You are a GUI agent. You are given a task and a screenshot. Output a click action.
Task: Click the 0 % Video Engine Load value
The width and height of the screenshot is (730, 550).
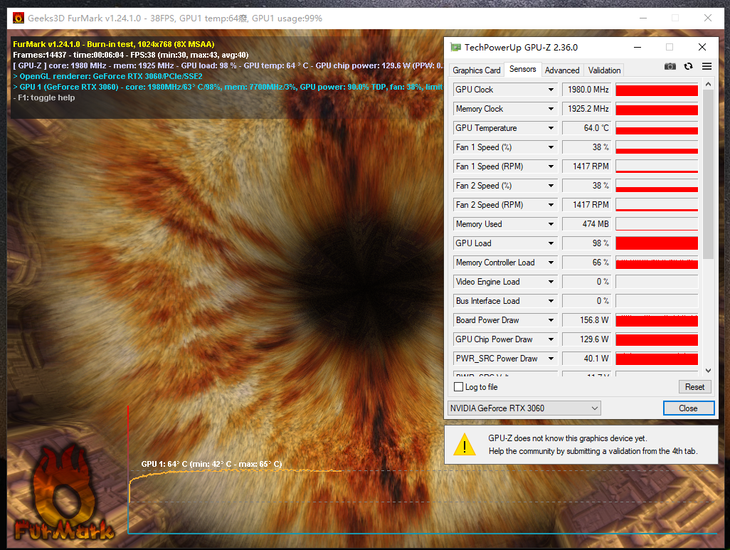[x=586, y=282]
